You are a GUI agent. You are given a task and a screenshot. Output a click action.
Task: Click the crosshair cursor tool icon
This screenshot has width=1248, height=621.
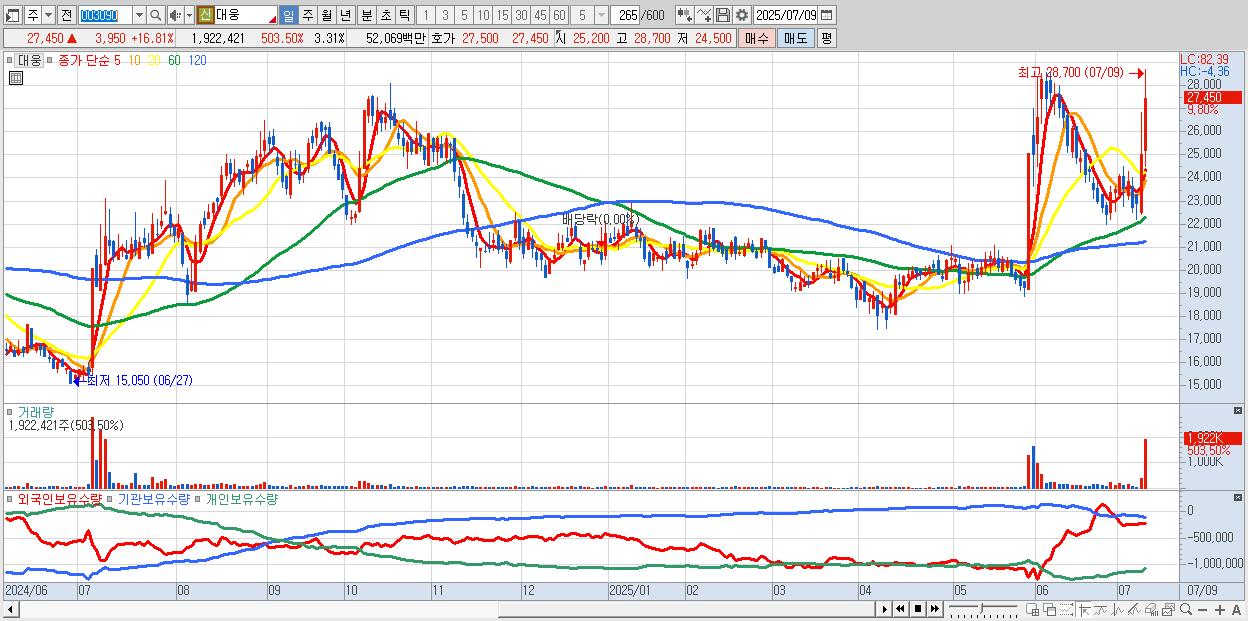[x=1084, y=610]
